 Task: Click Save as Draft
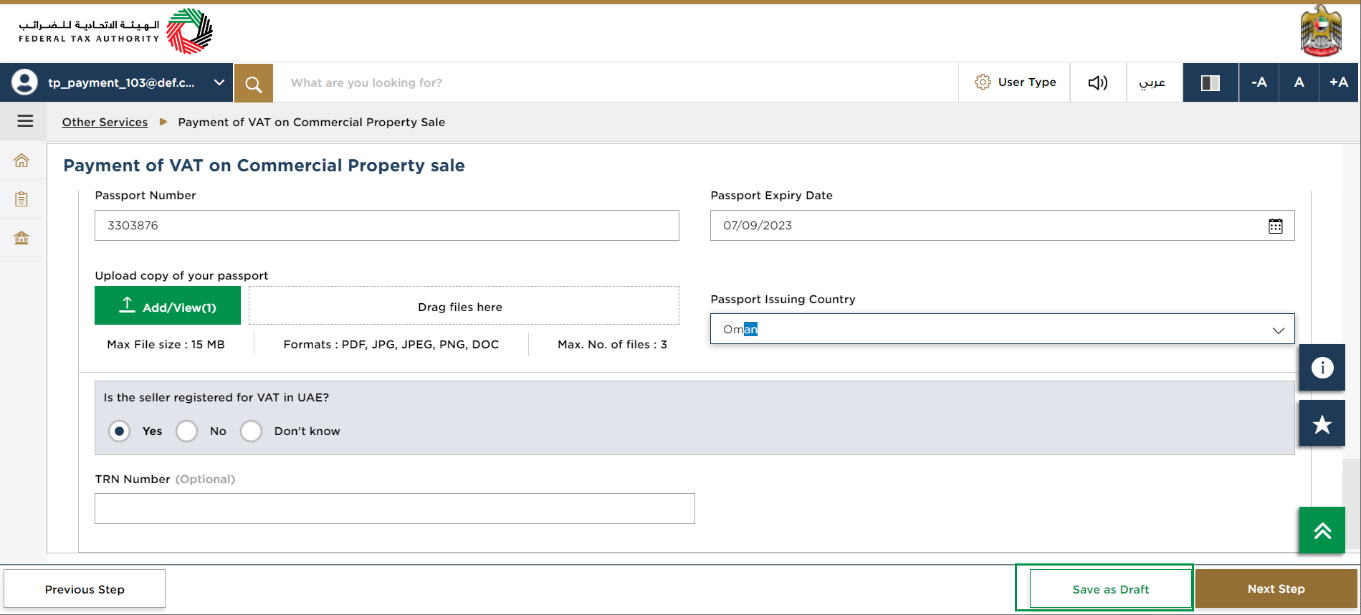[1111, 589]
